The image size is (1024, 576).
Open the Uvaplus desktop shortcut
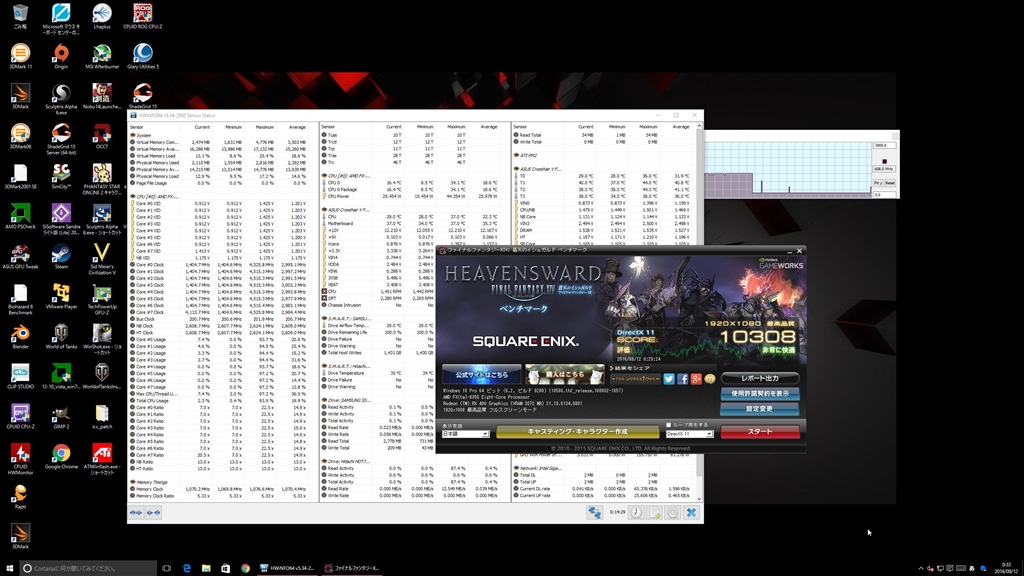click(102, 16)
